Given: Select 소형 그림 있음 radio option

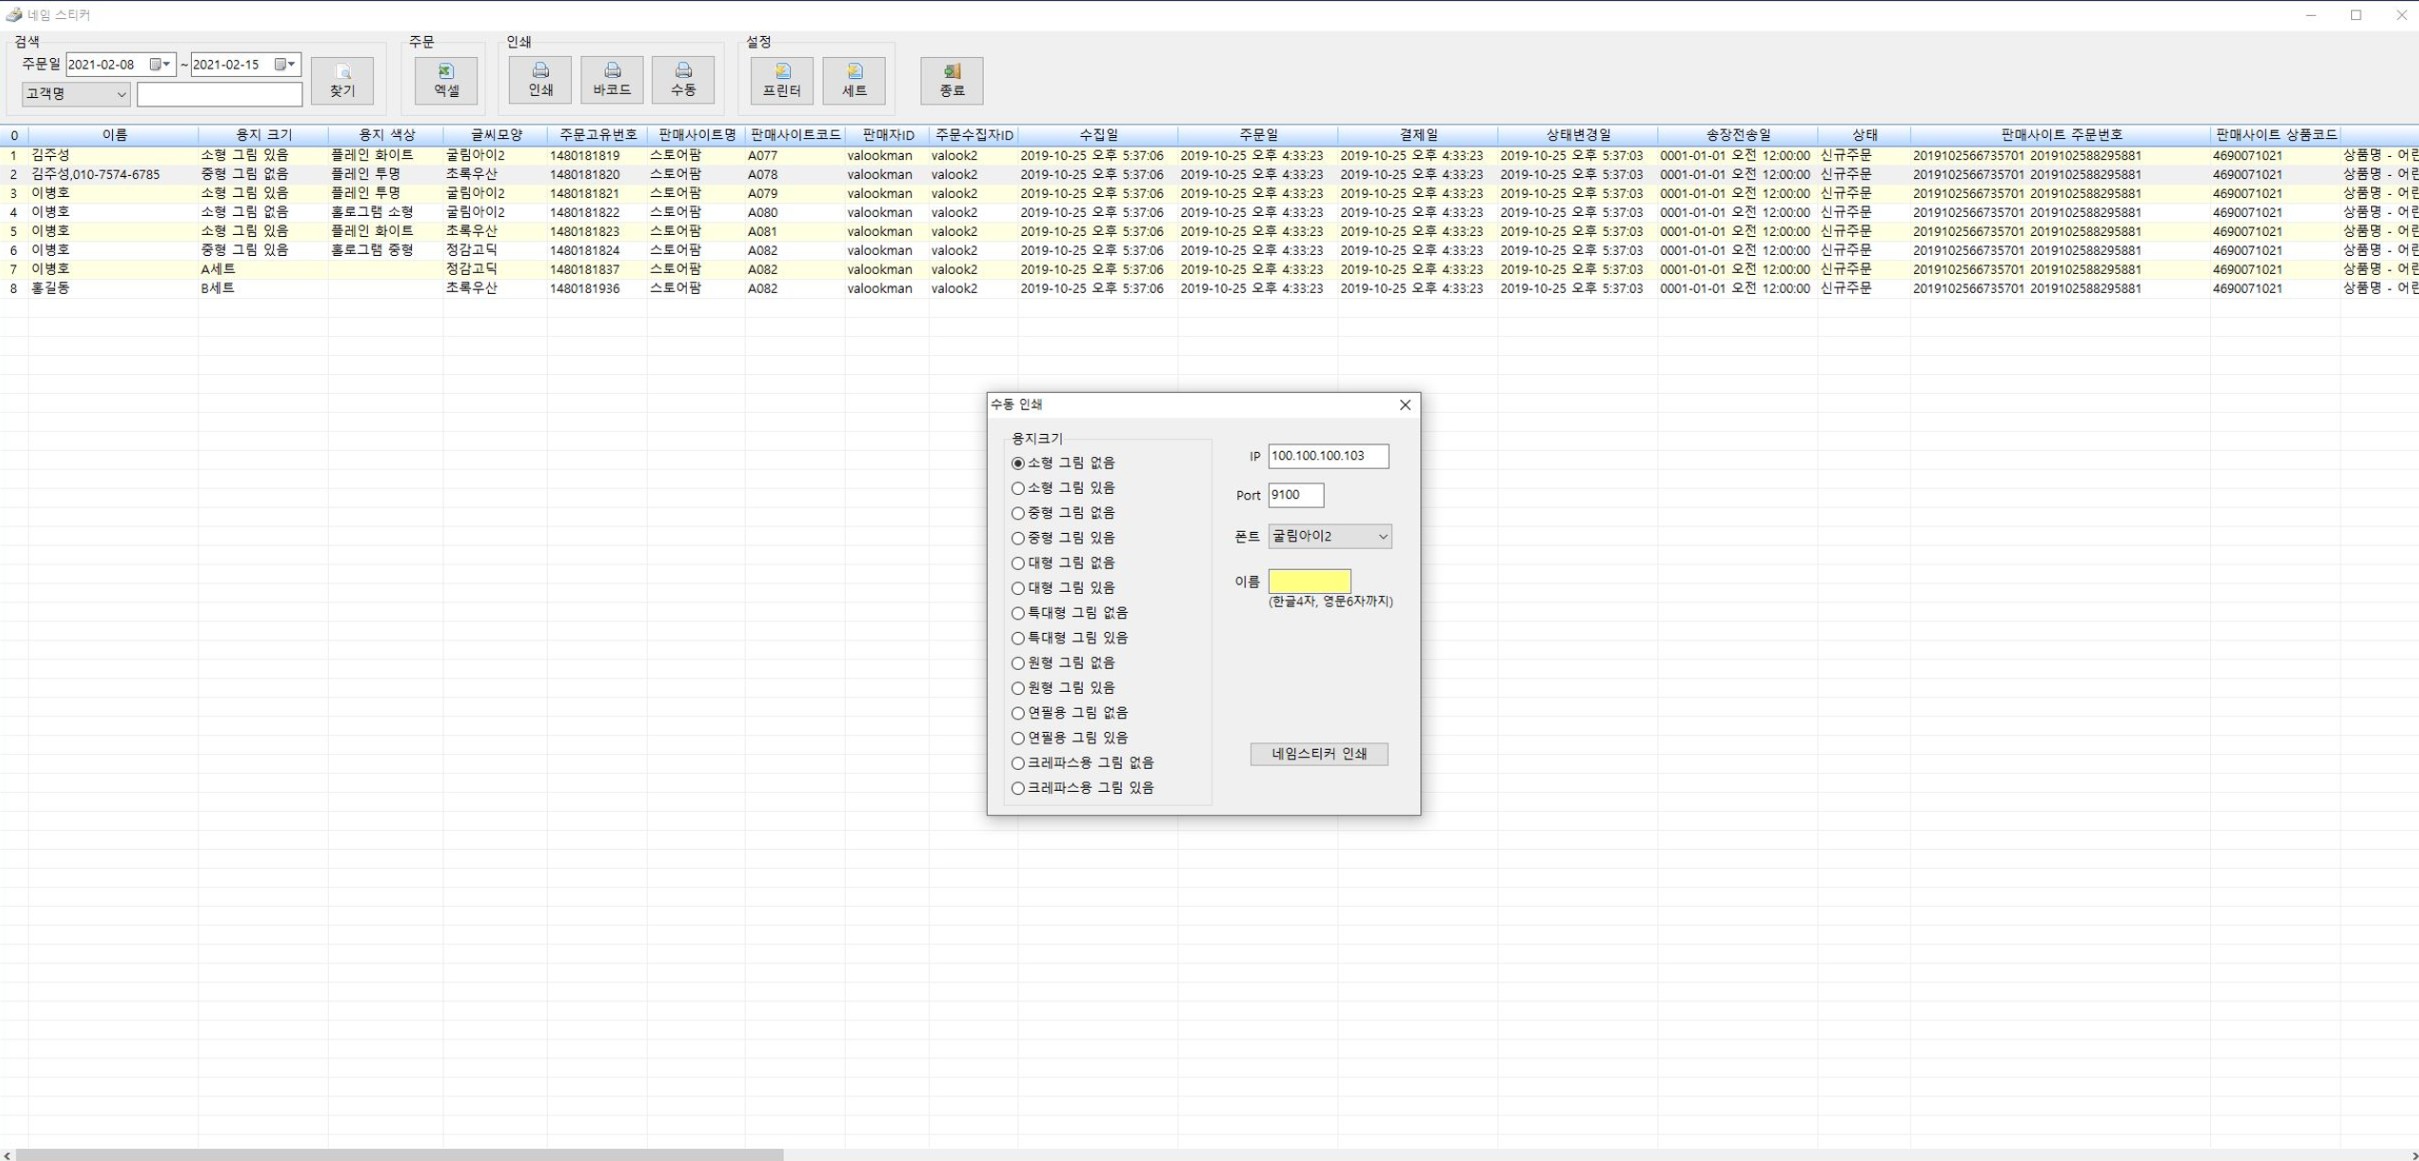Looking at the screenshot, I should pos(1018,488).
